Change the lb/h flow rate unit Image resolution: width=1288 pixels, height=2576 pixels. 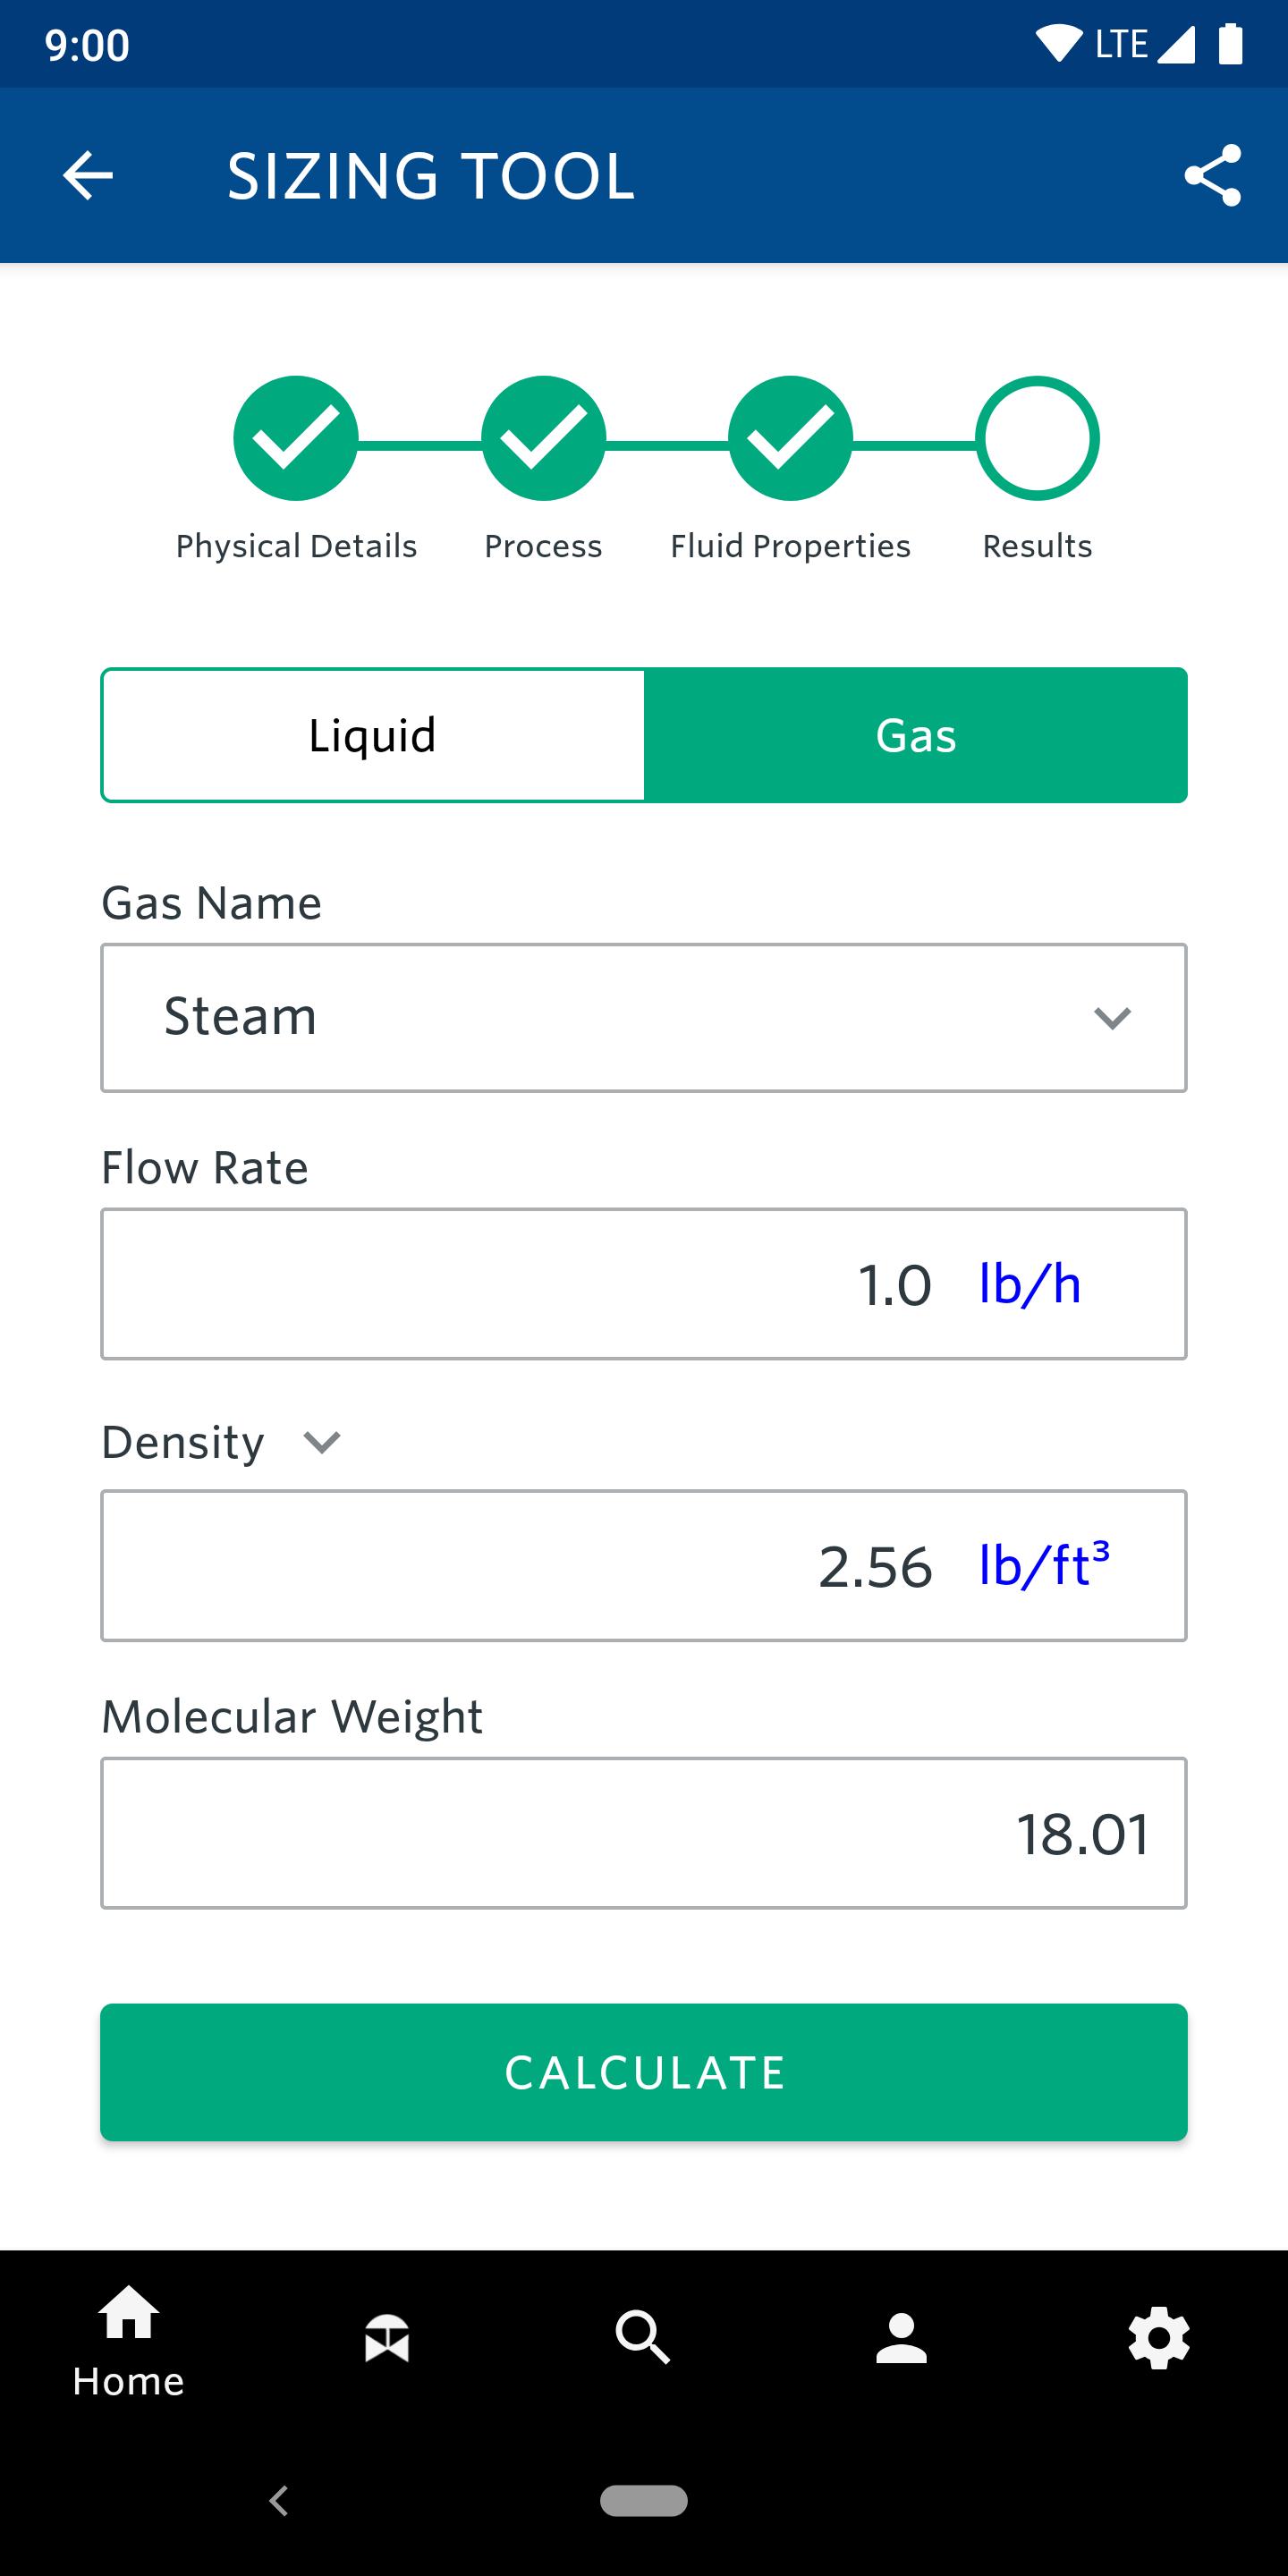(1029, 1284)
